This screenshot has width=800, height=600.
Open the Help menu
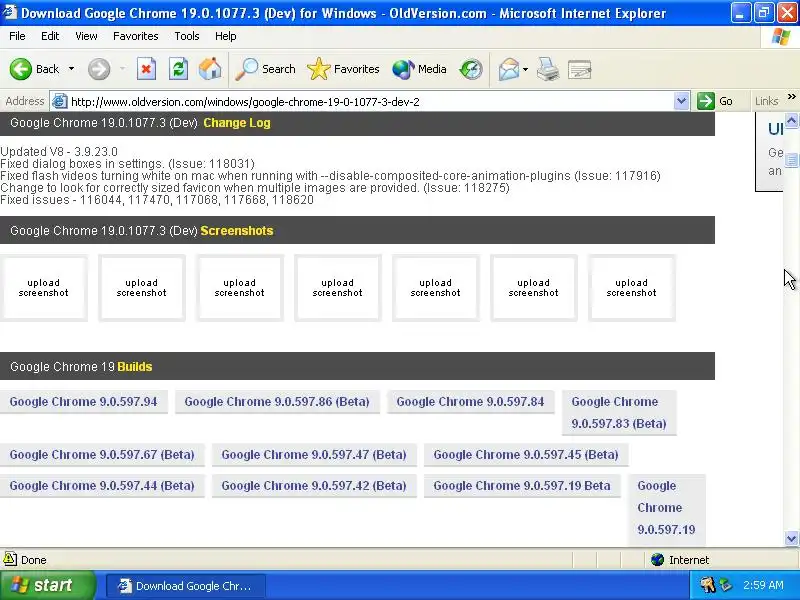(x=226, y=36)
